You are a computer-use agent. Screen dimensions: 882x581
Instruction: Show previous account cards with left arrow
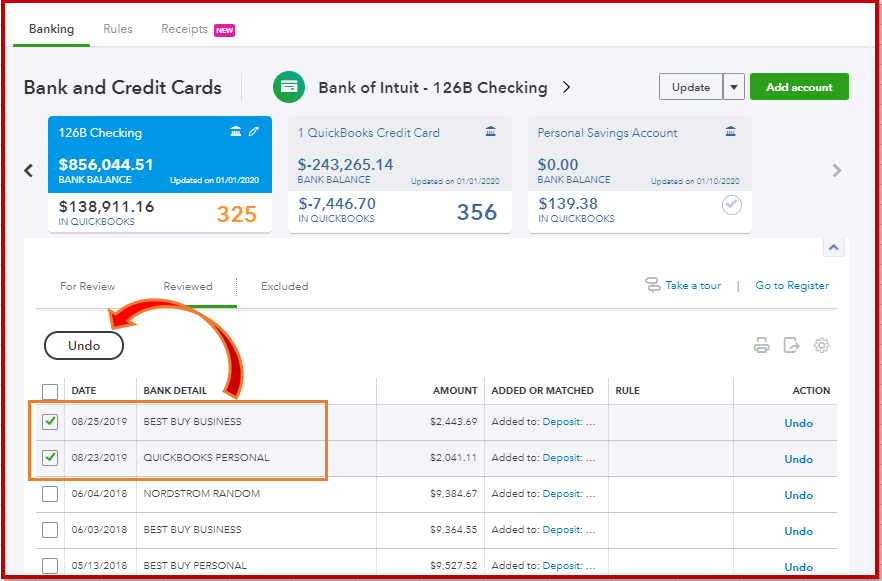(29, 170)
